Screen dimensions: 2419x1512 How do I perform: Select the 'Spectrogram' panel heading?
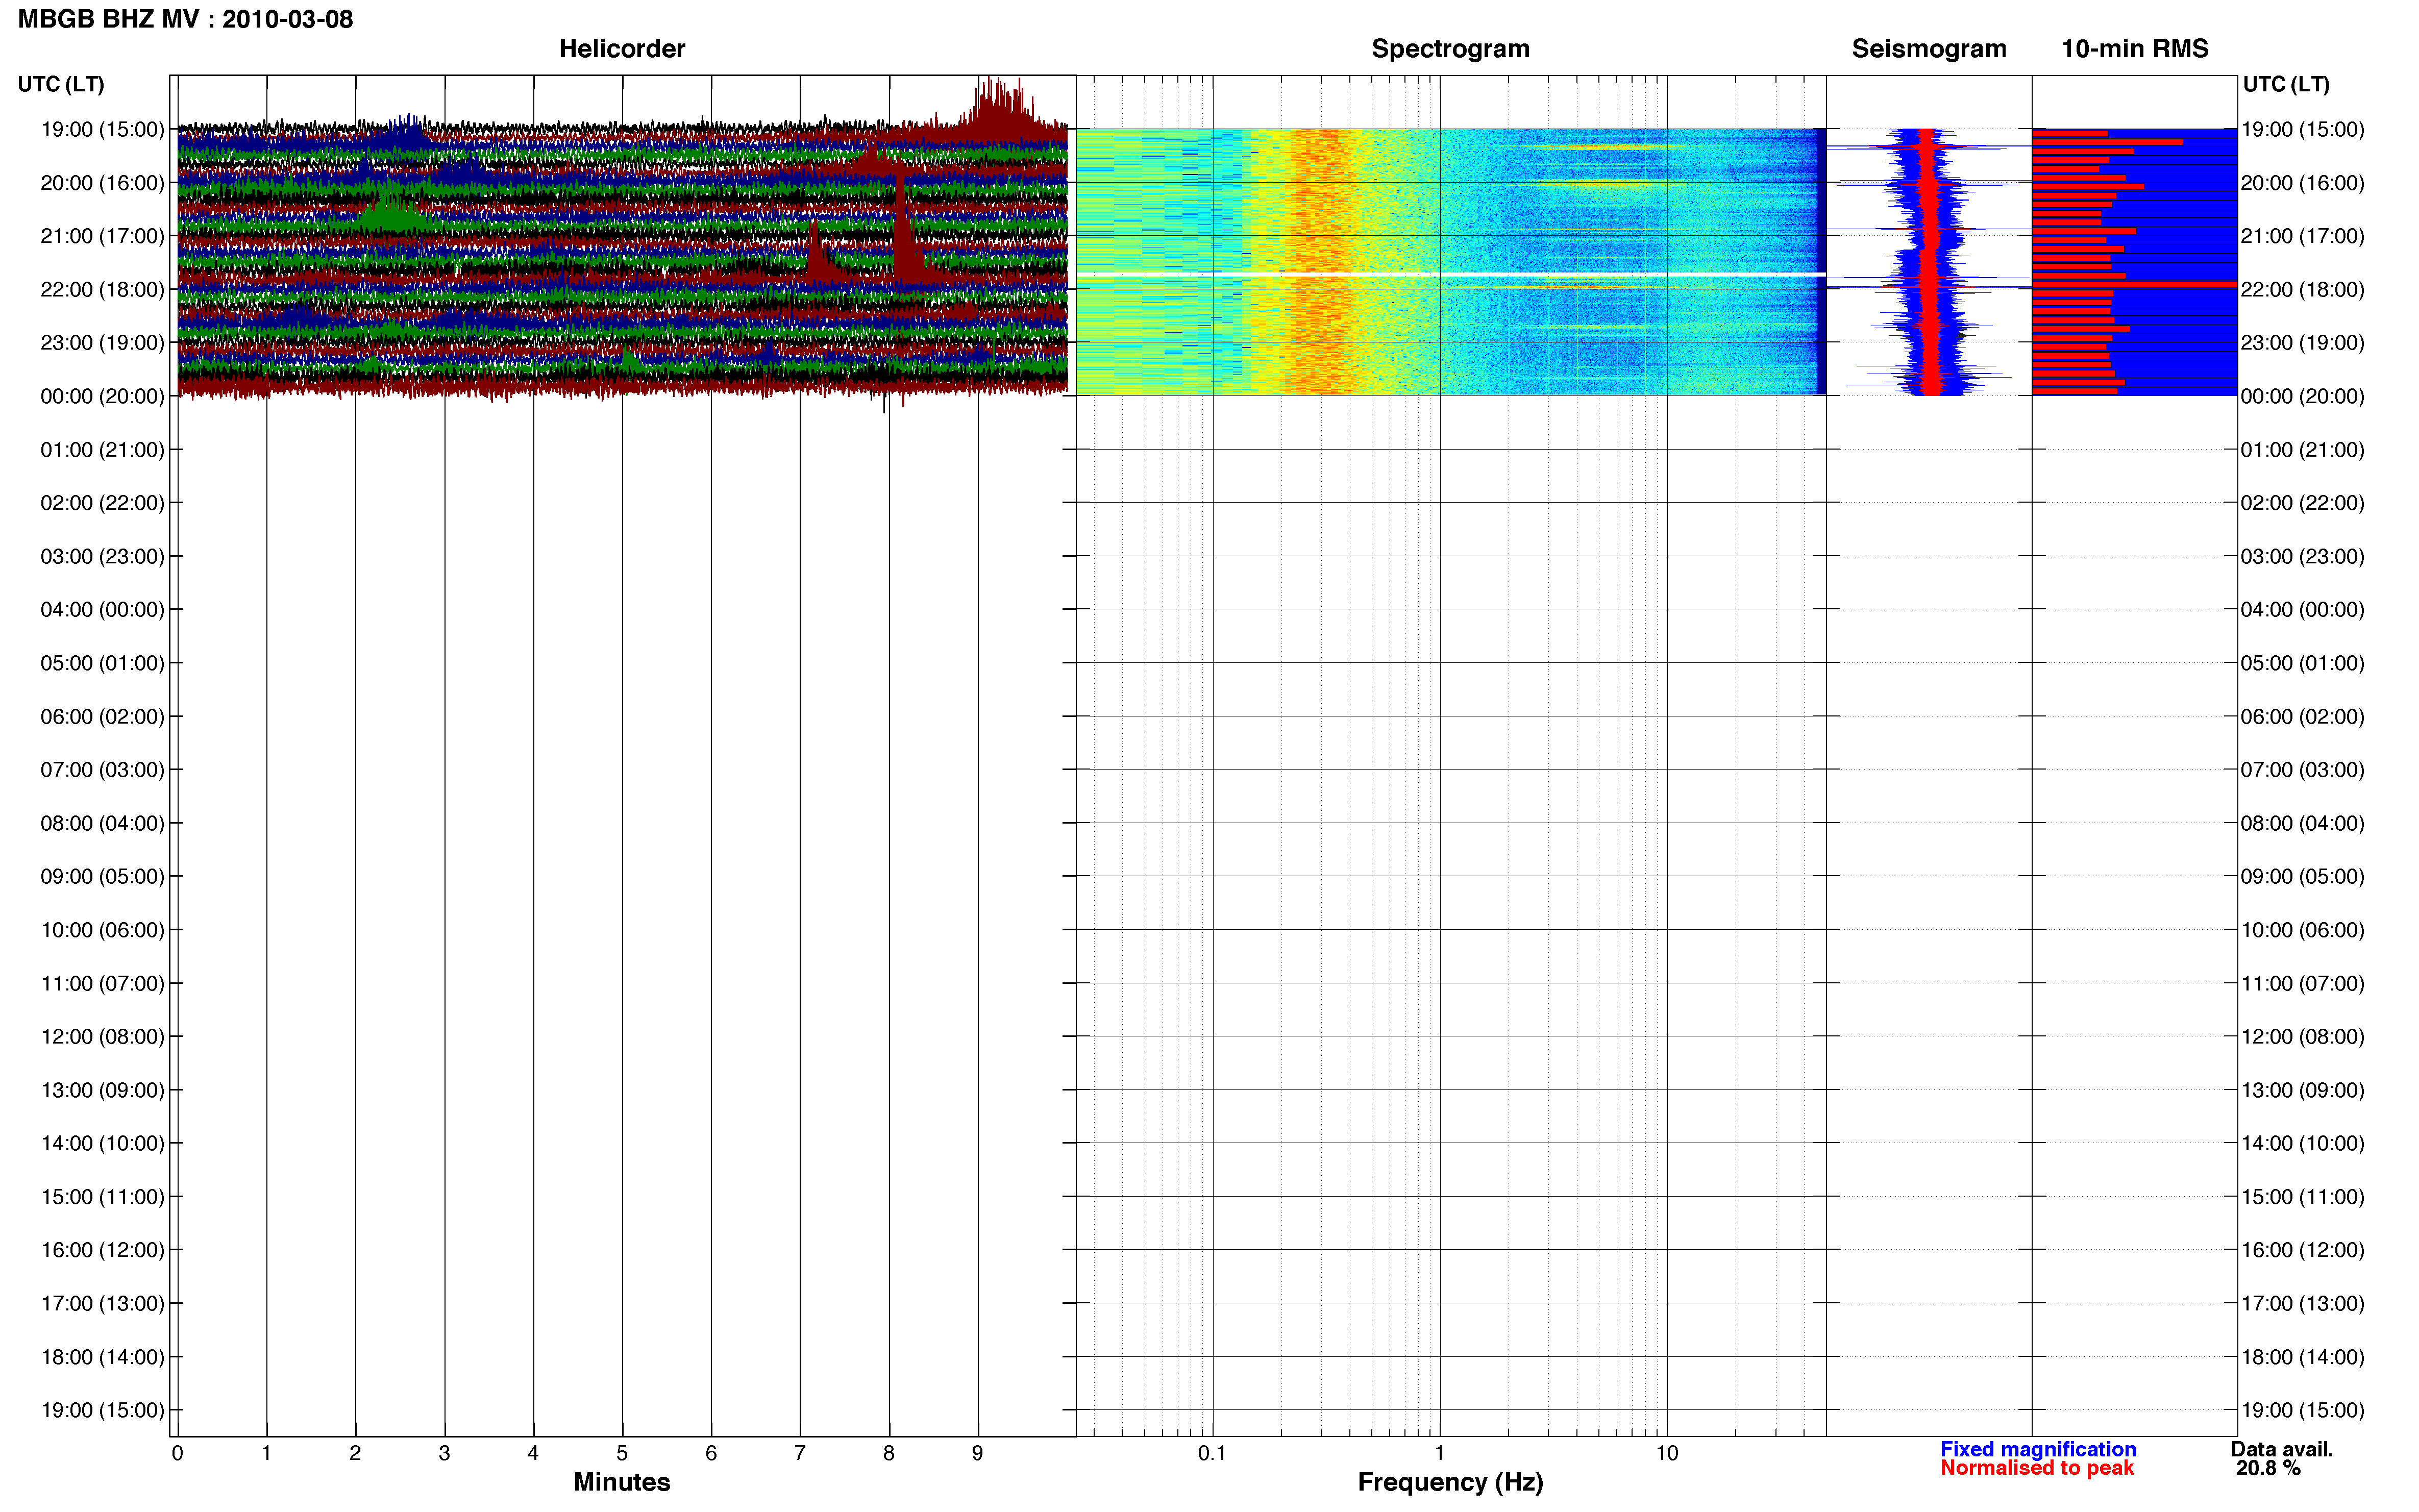click(1450, 49)
